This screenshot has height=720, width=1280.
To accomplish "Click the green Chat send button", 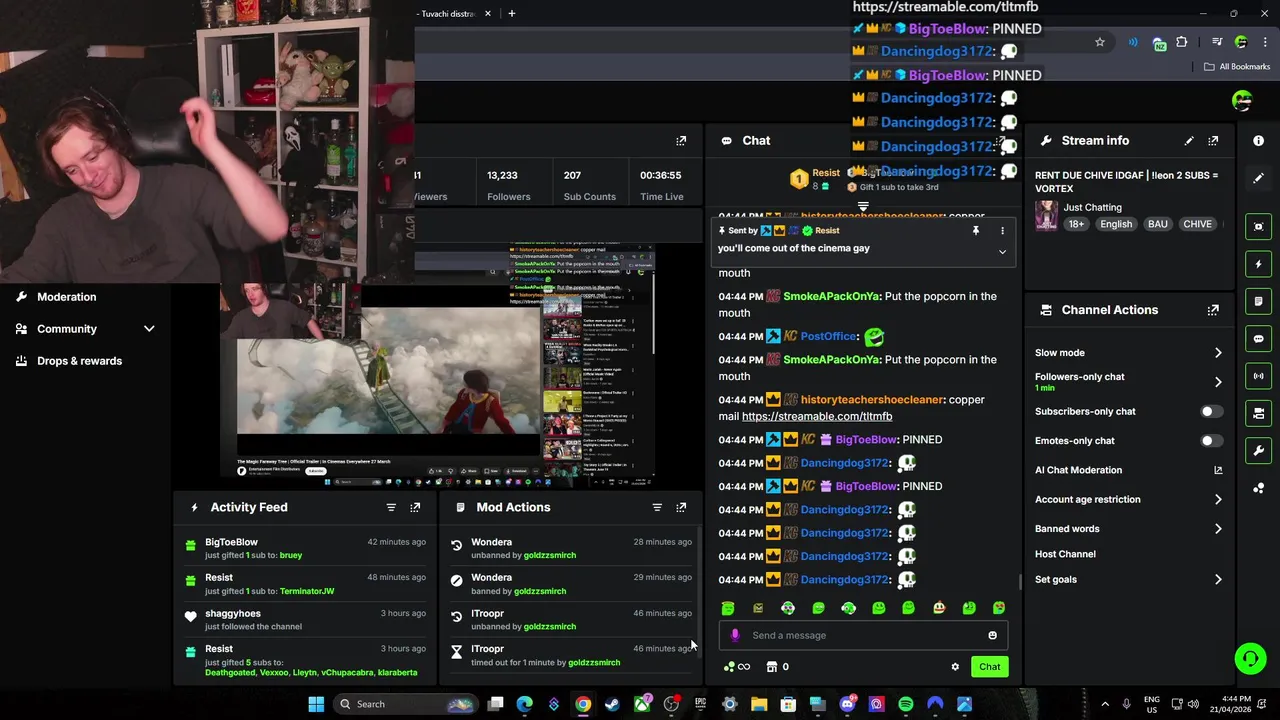I will pyautogui.click(x=989, y=667).
